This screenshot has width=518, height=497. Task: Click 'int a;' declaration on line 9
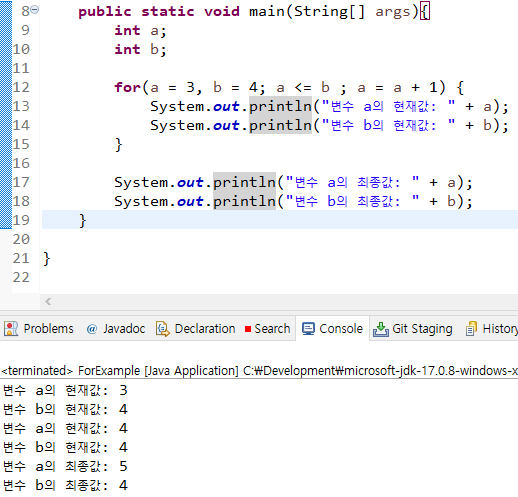tap(140, 31)
